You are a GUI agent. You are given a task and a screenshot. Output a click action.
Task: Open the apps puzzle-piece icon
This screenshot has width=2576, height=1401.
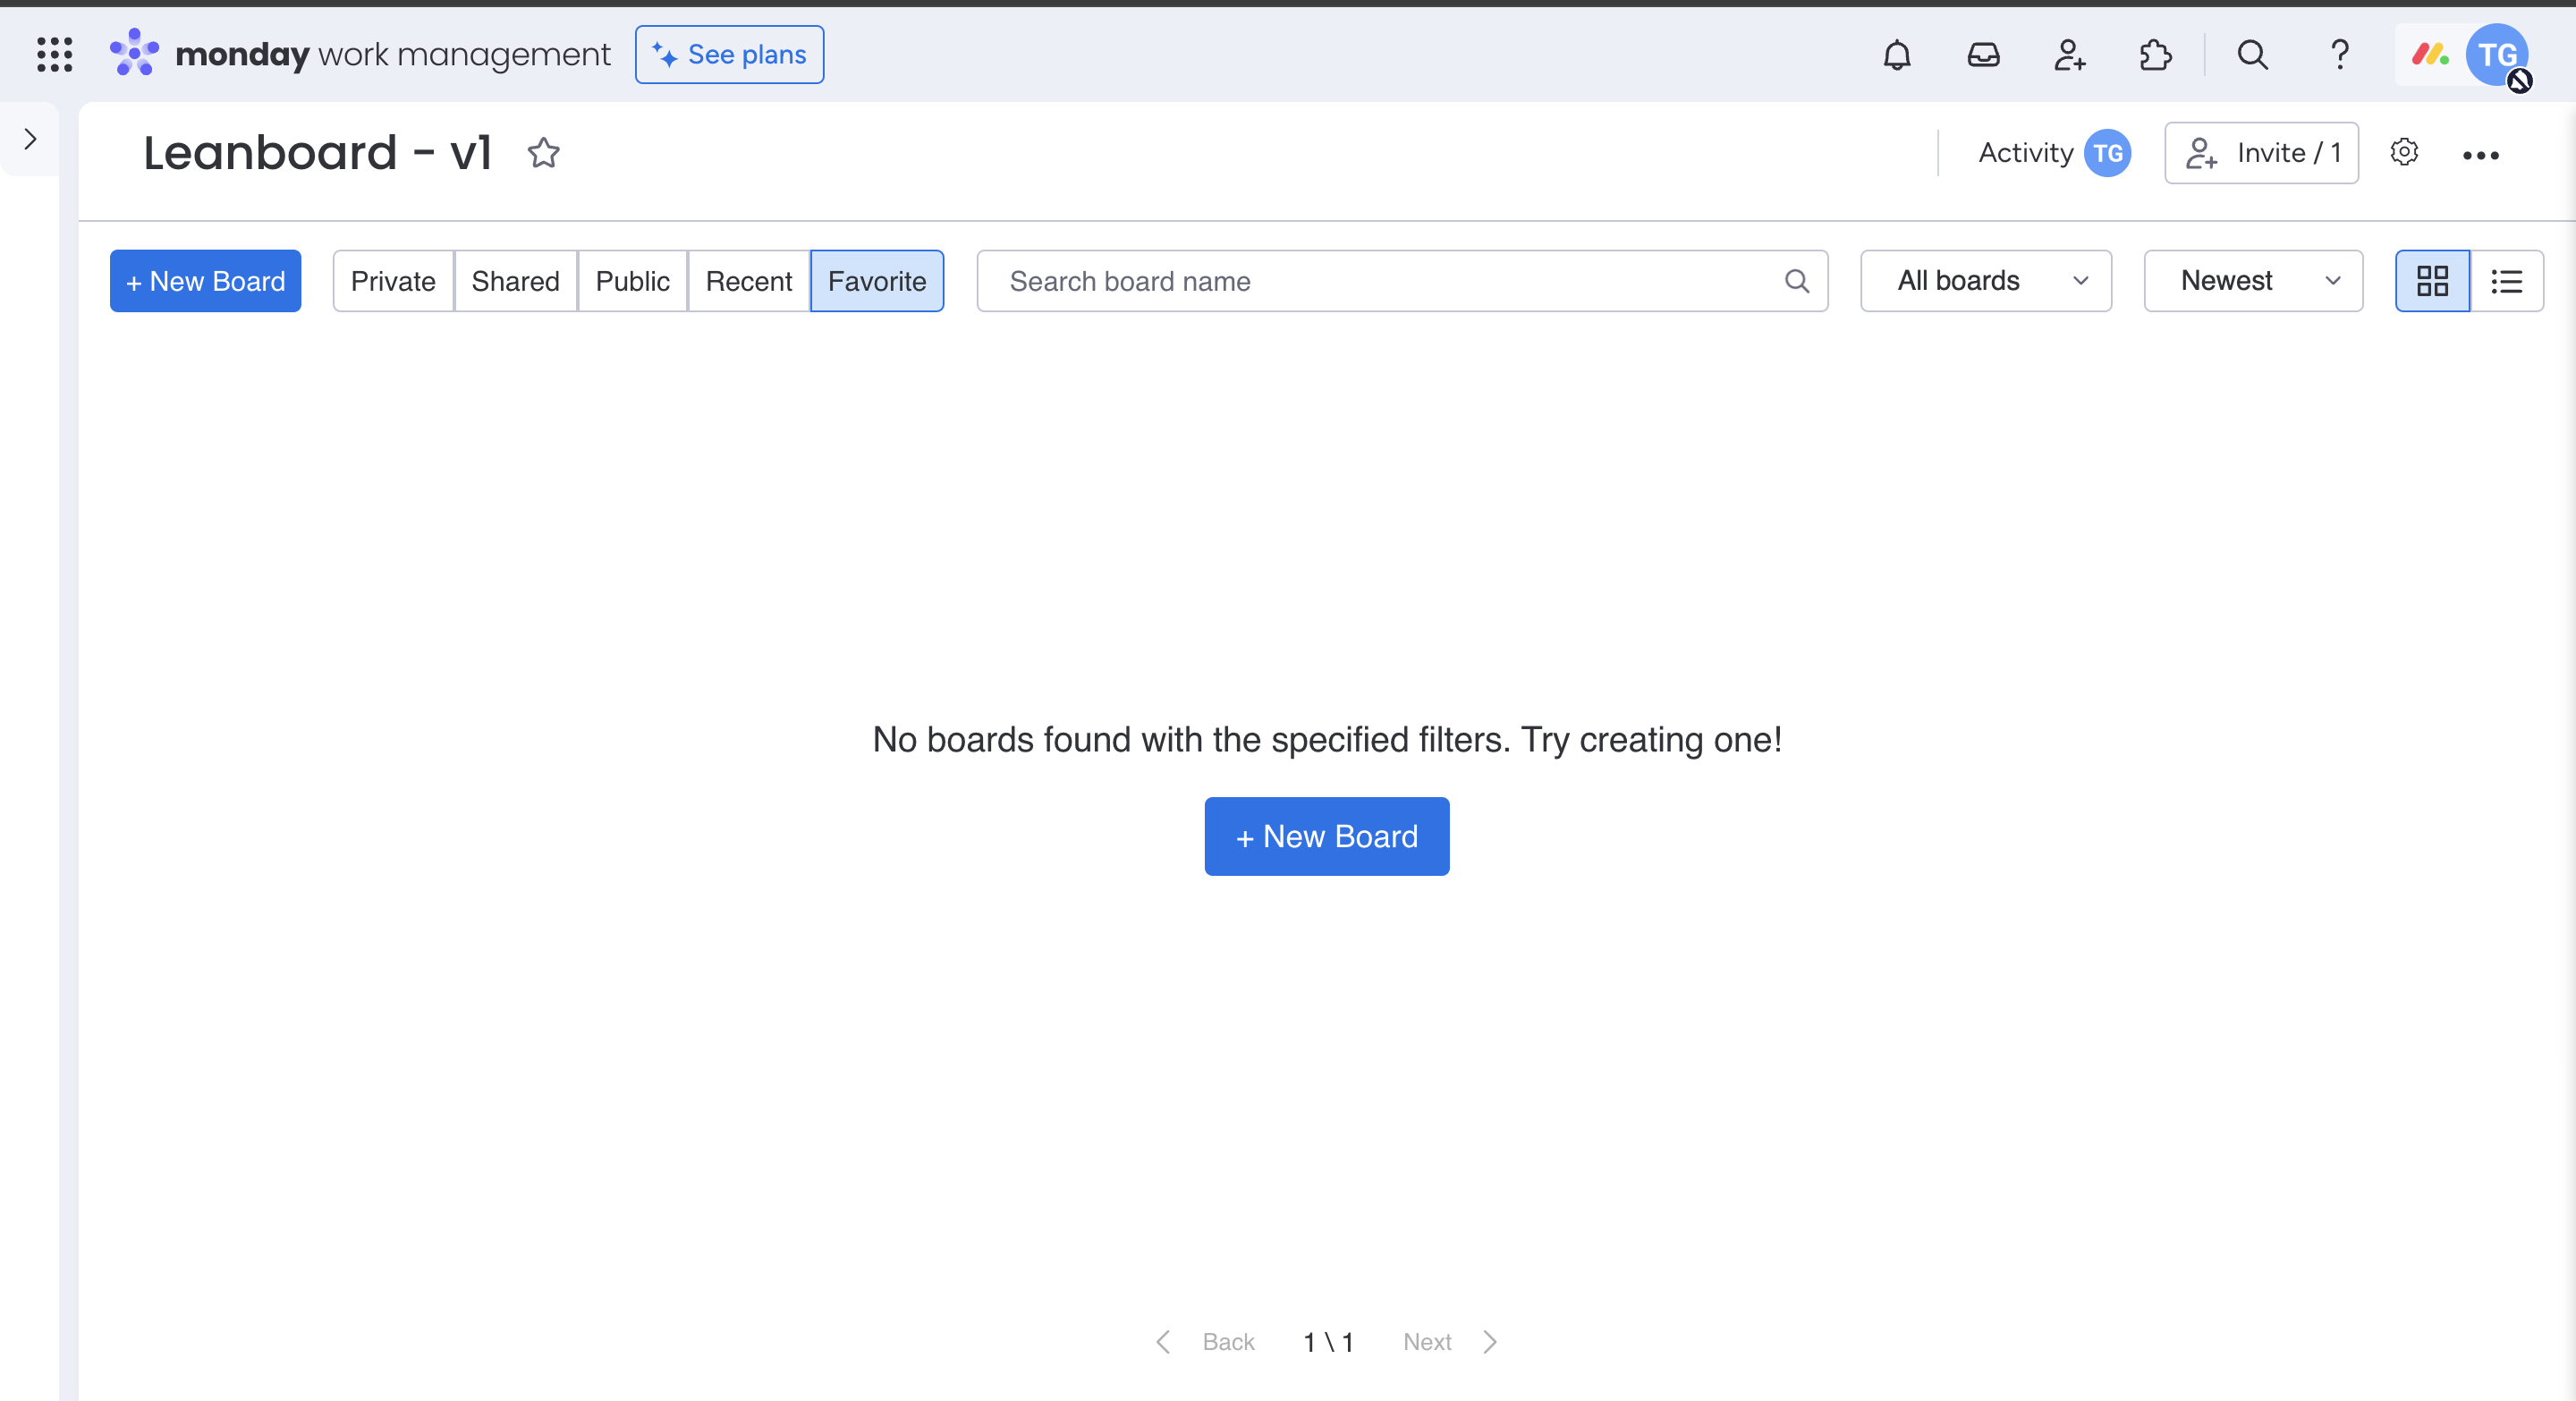pyautogui.click(x=2155, y=55)
